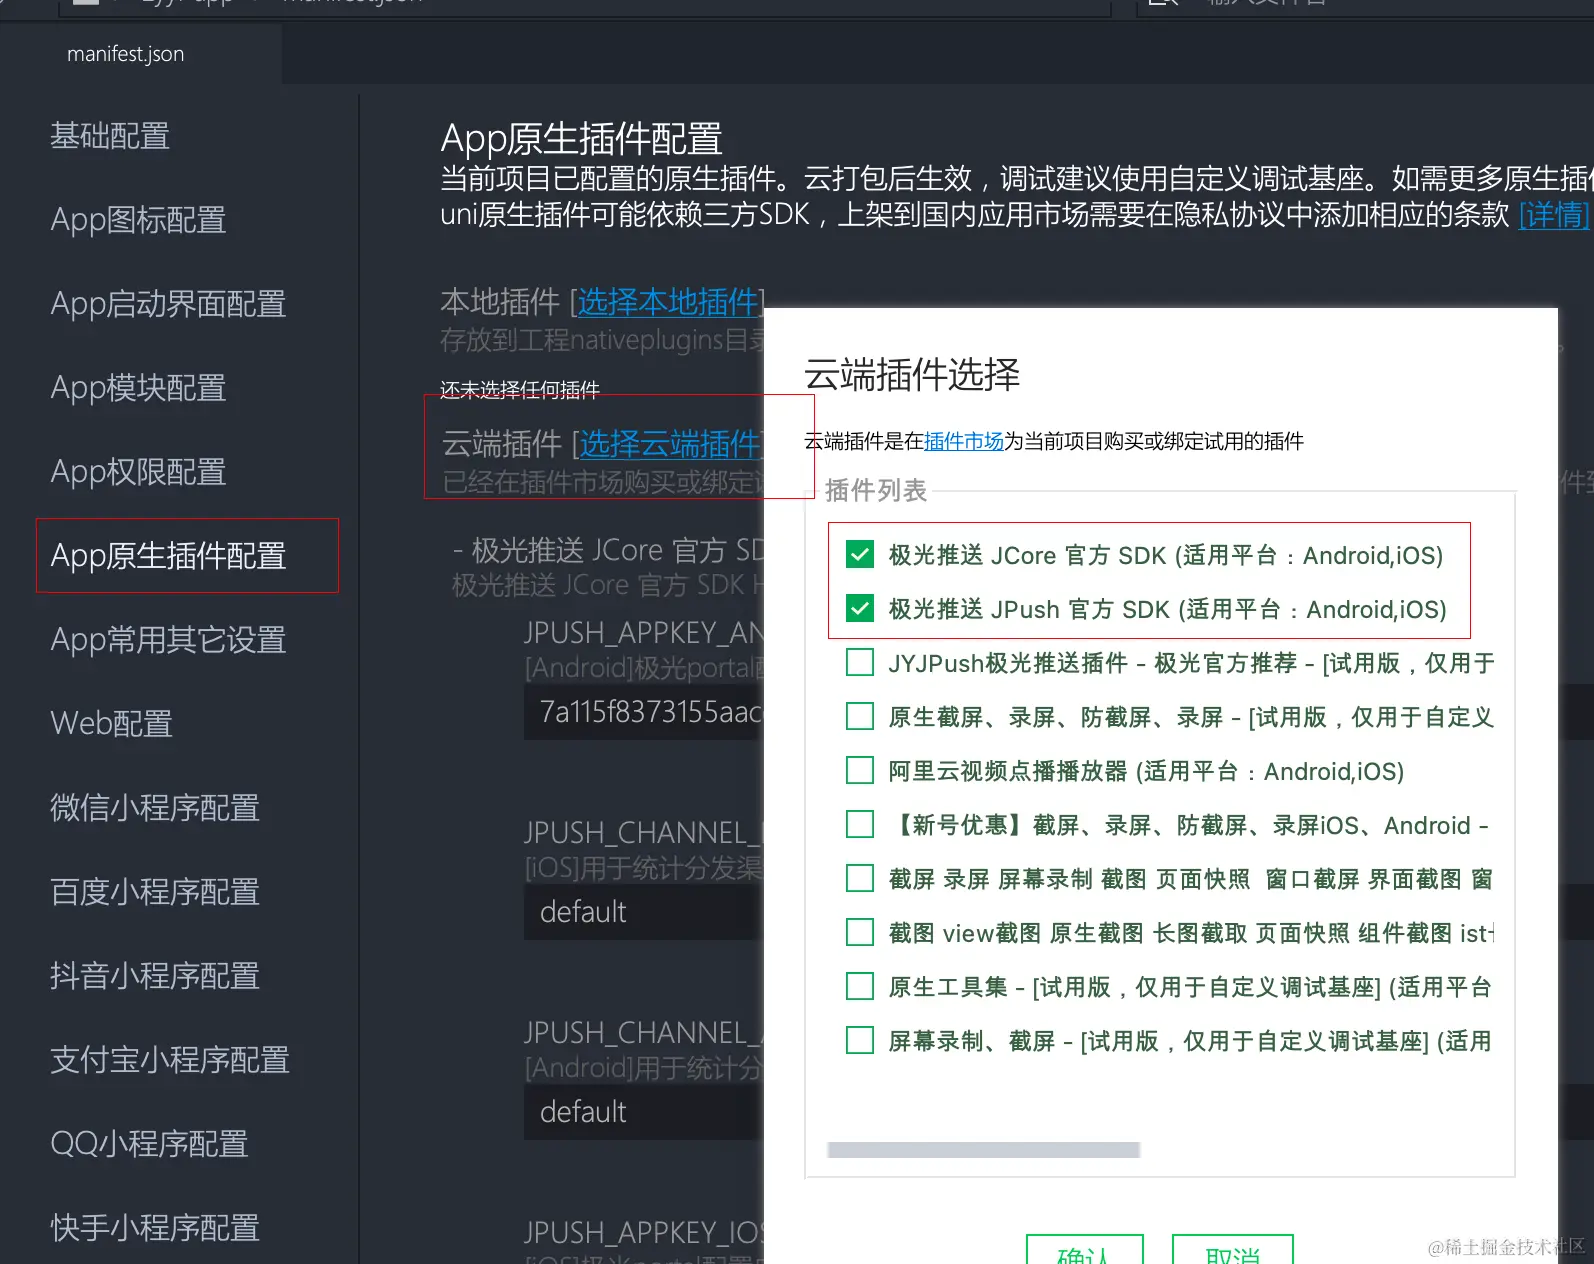Open 插件市场 link in dialog
This screenshot has width=1594, height=1264.
(x=963, y=441)
